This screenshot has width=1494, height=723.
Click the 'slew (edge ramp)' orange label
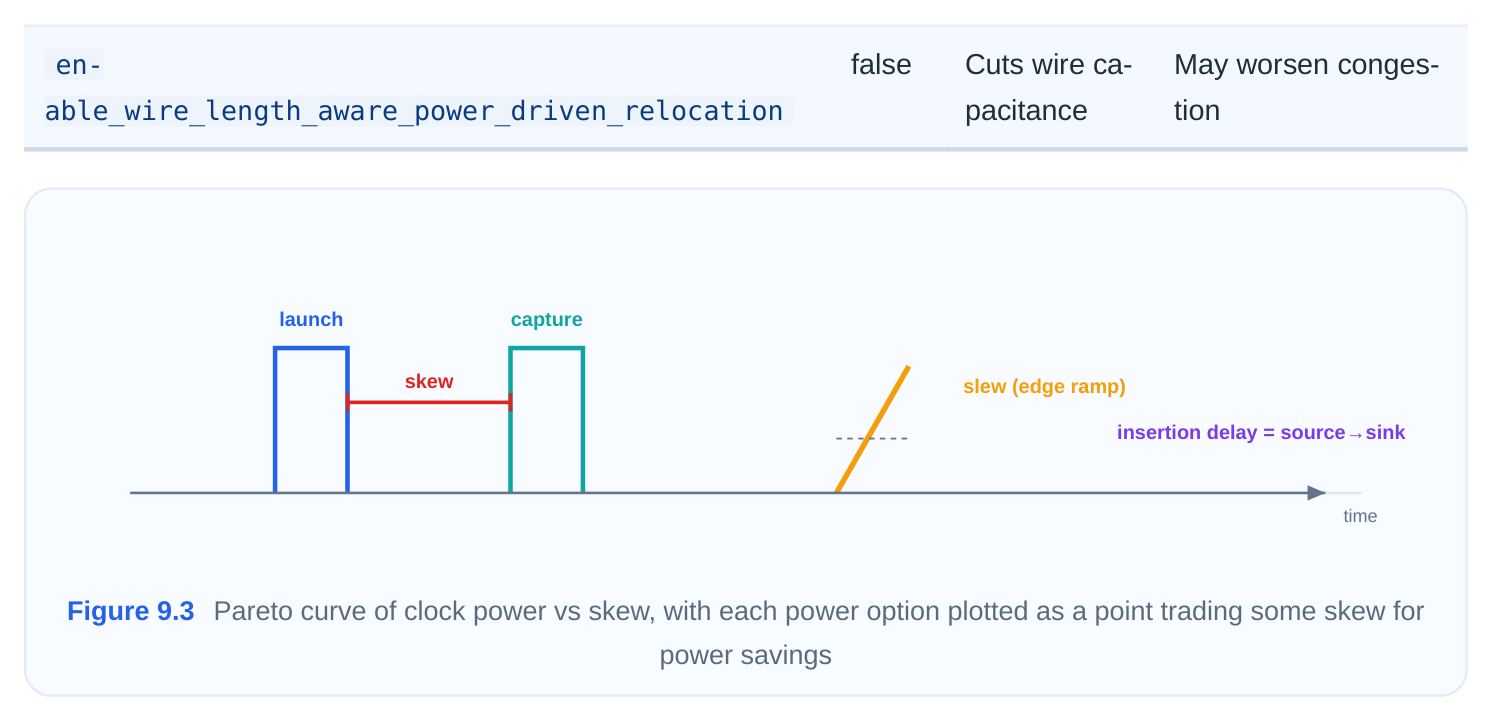tap(1044, 387)
